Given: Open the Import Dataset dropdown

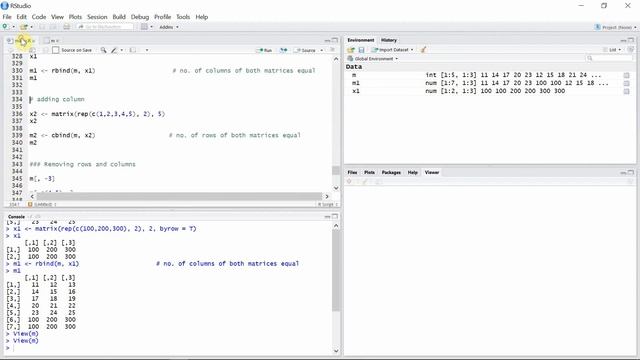Looking at the screenshot, I should [393, 50].
